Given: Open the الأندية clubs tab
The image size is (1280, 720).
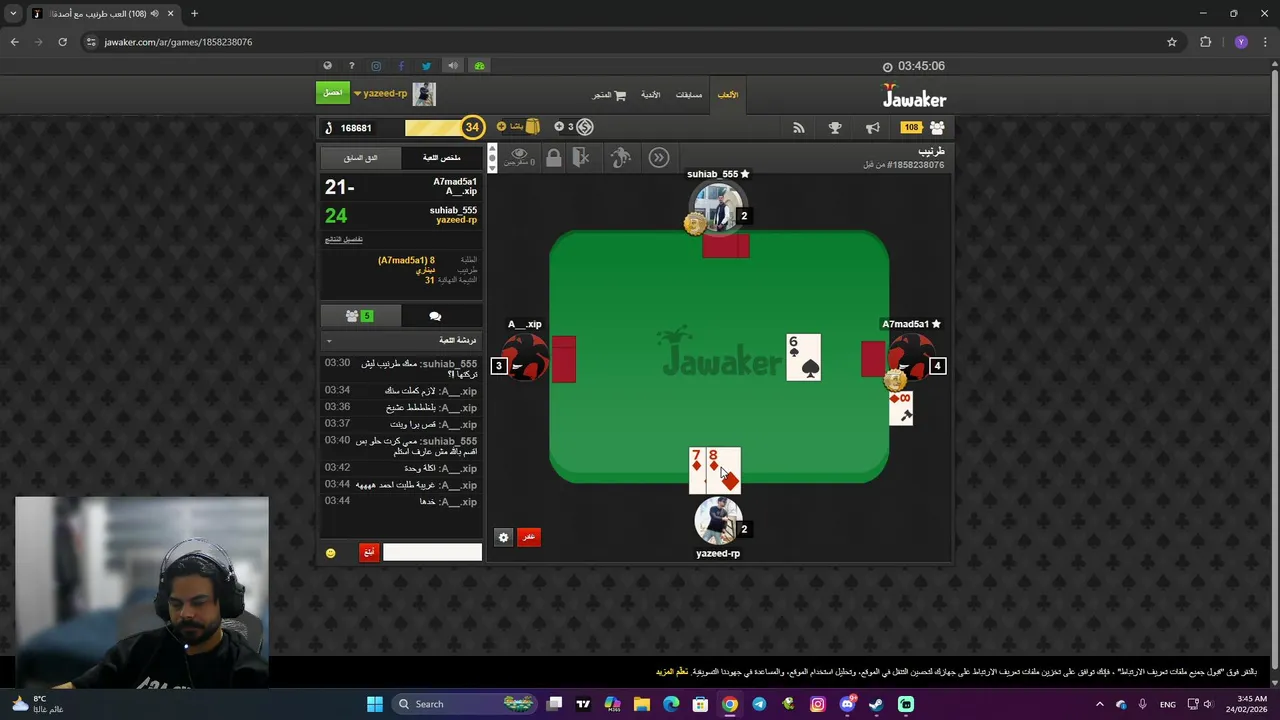Looking at the screenshot, I should point(651,95).
